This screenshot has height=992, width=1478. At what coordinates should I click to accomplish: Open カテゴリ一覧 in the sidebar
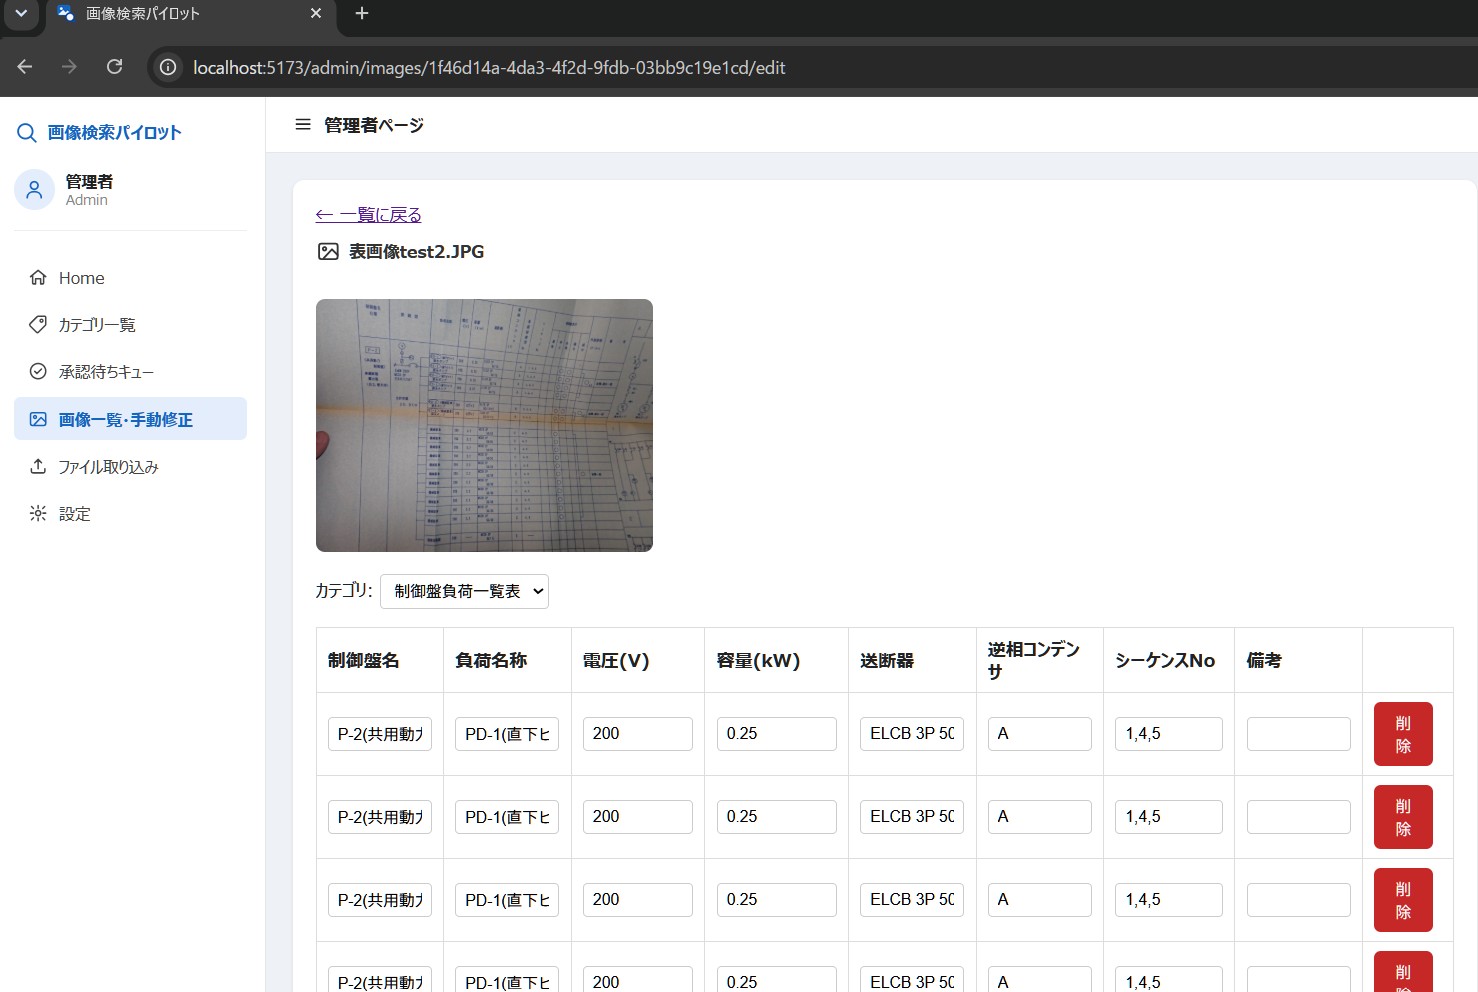point(130,325)
